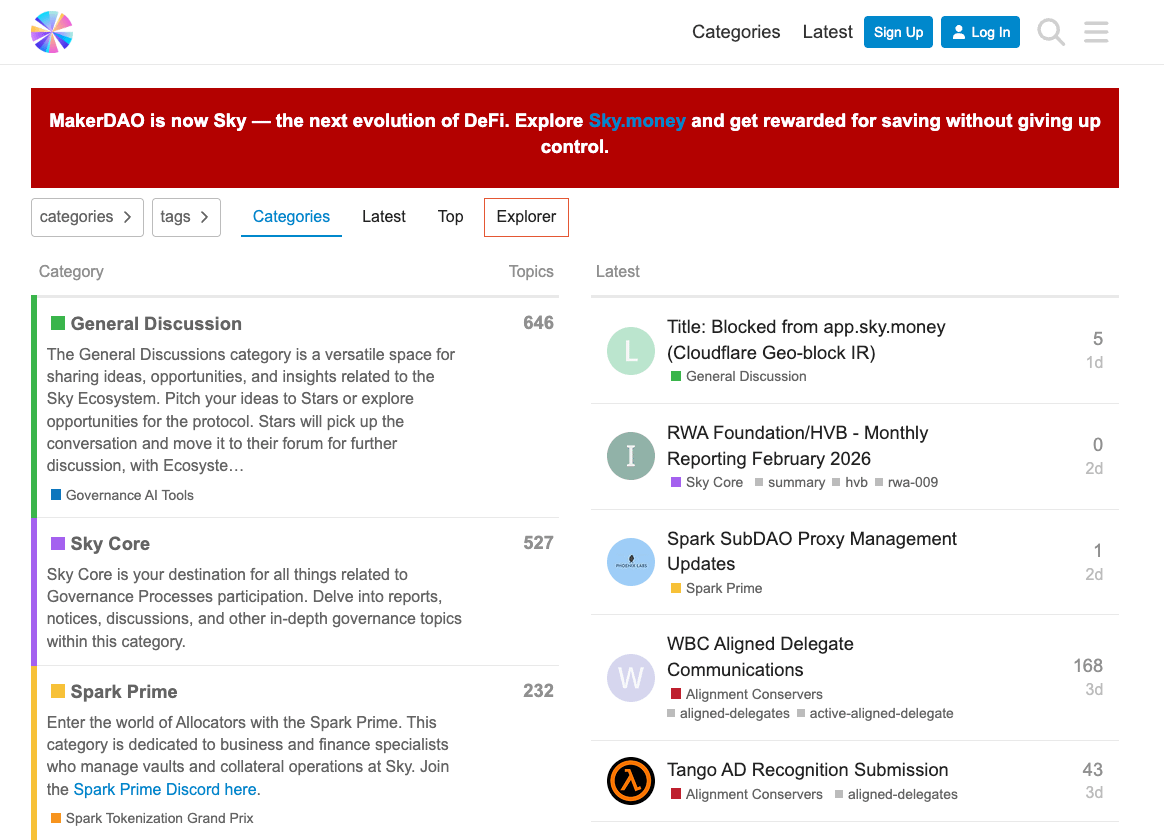Click the 527 topics count

(x=538, y=542)
